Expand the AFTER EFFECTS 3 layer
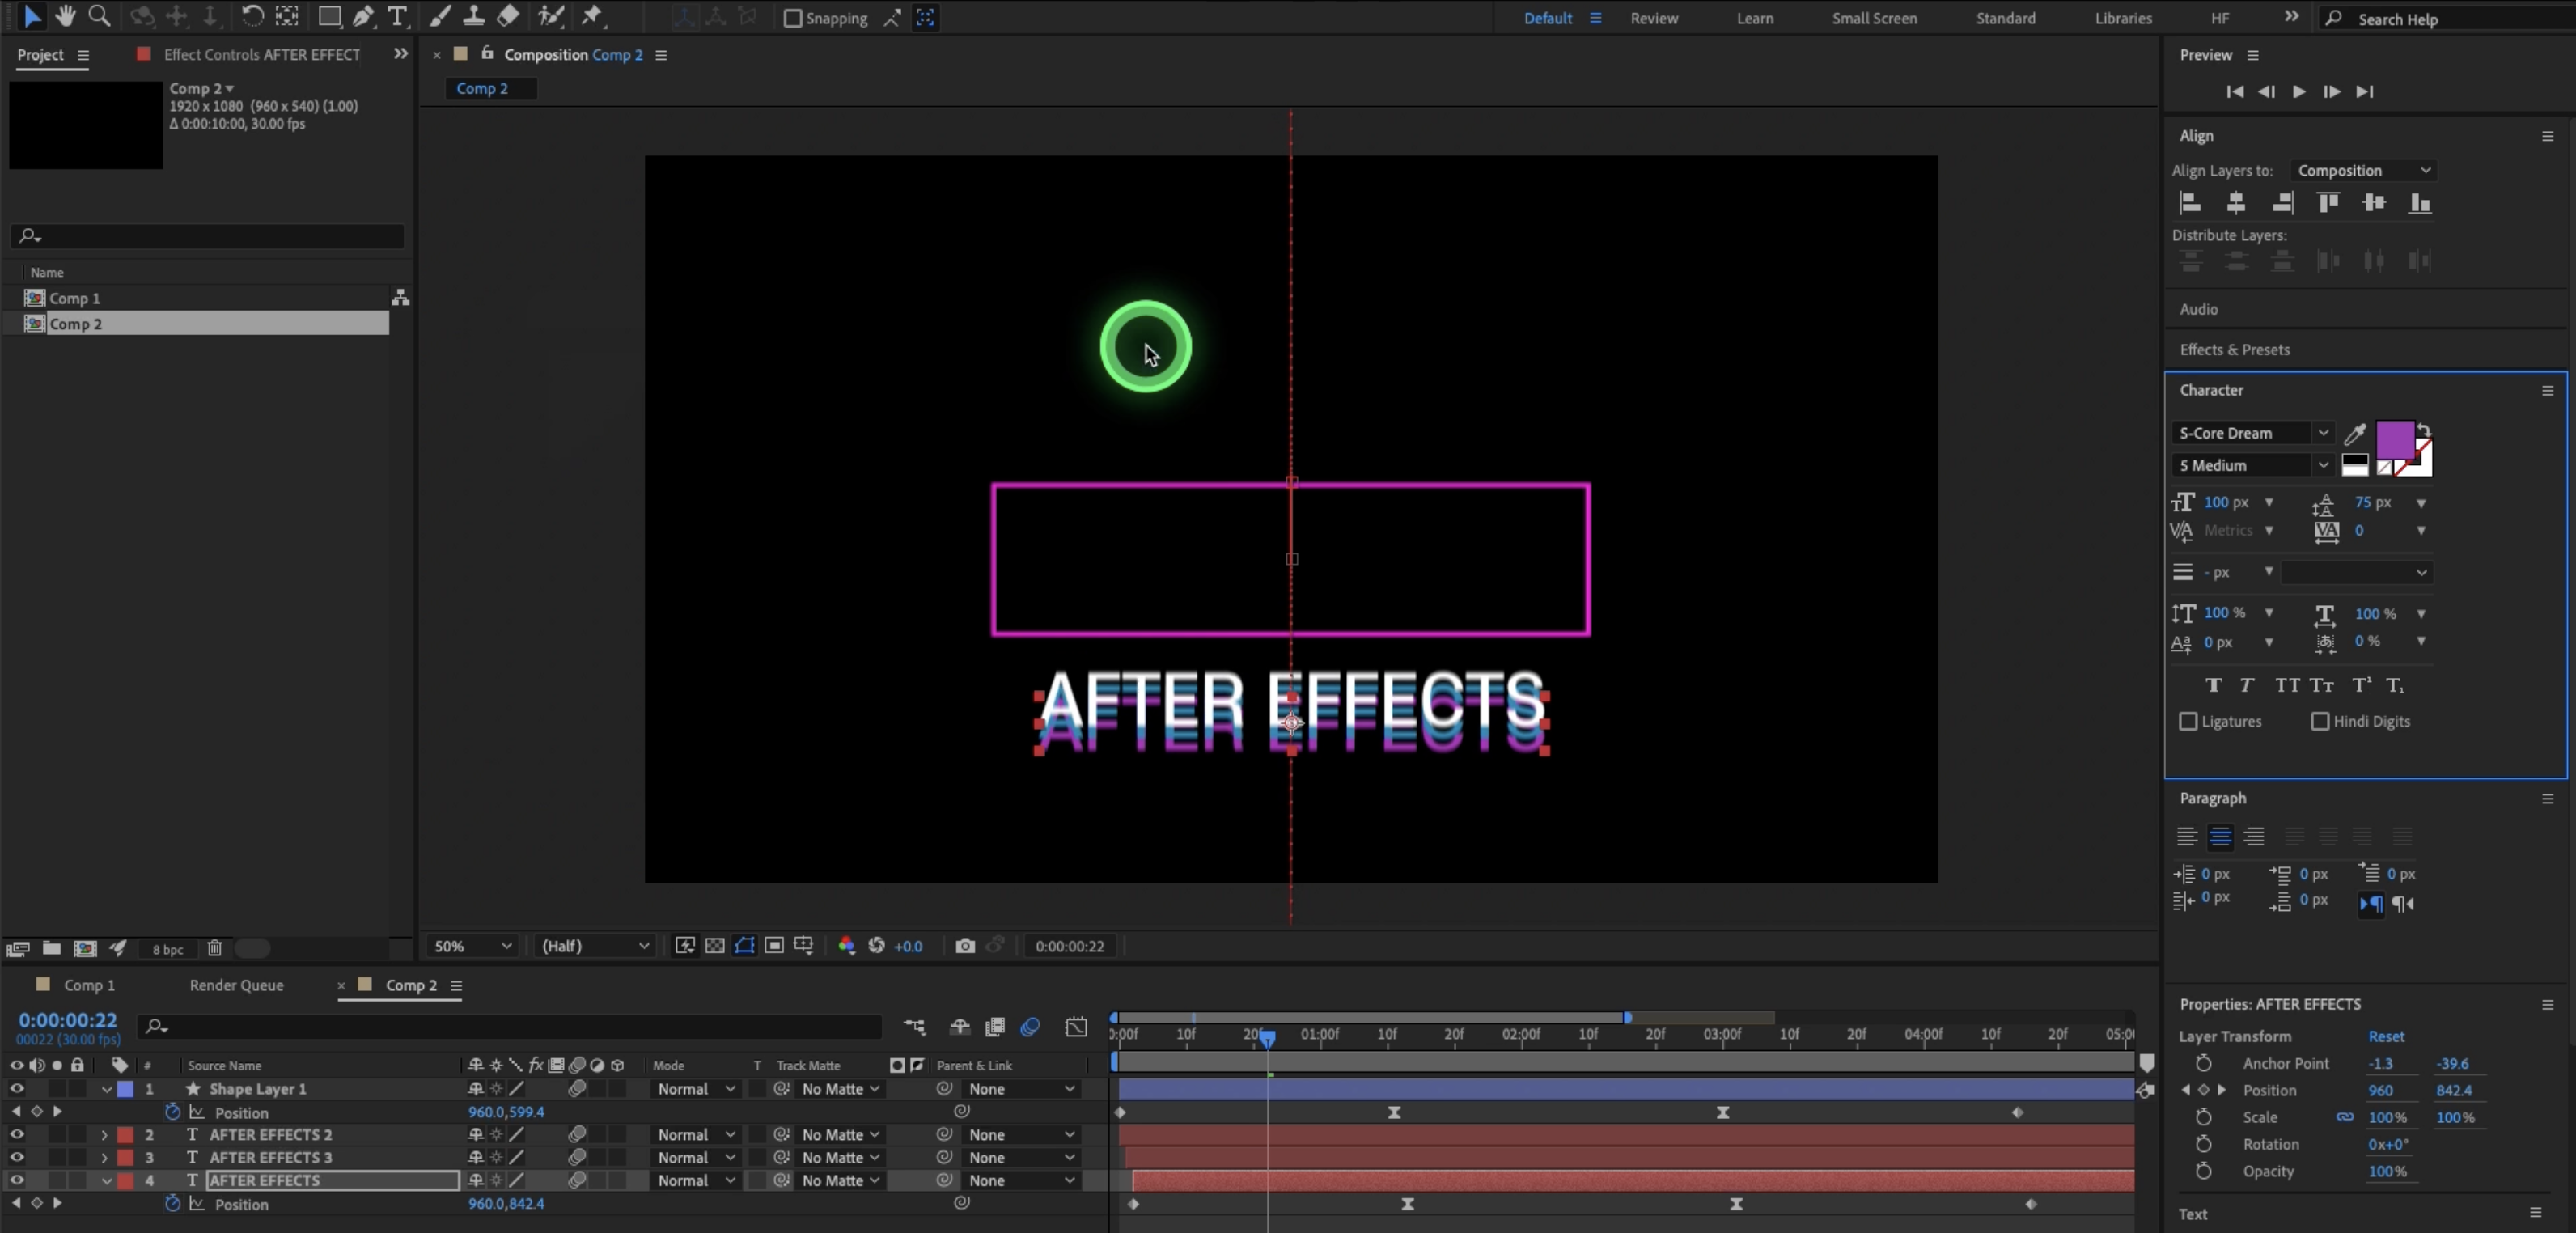This screenshot has height=1233, width=2576. (x=104, y=1157)
